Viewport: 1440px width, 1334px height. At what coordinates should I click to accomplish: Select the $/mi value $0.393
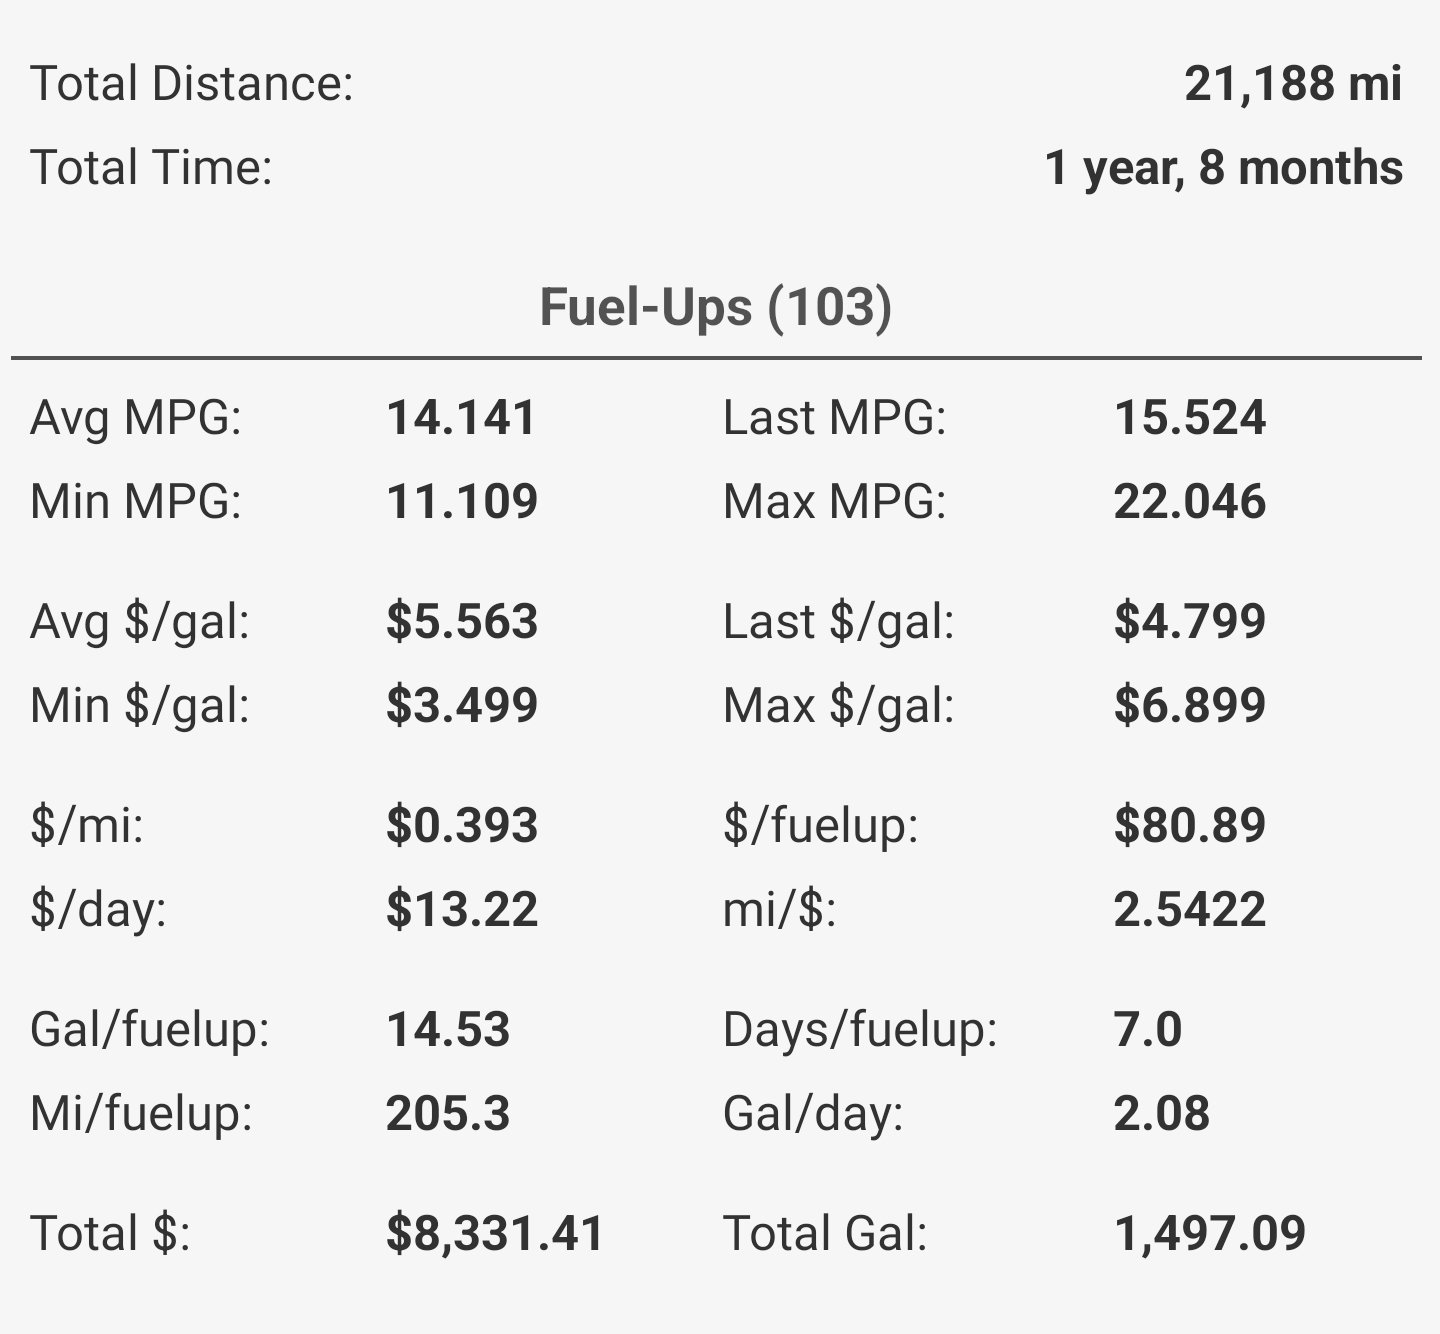click(x=462, y=826)
